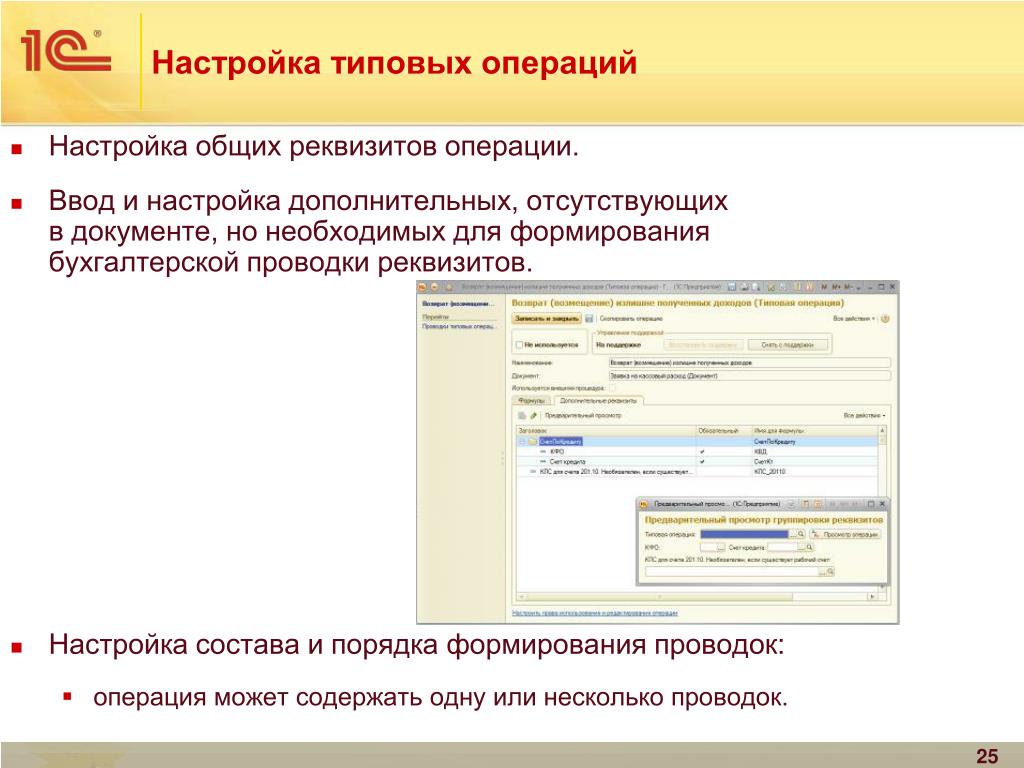The image size is (1024, 768).
Task: Toggle the Обязательный checkmark in the КФО row
Action: (702, 452)
